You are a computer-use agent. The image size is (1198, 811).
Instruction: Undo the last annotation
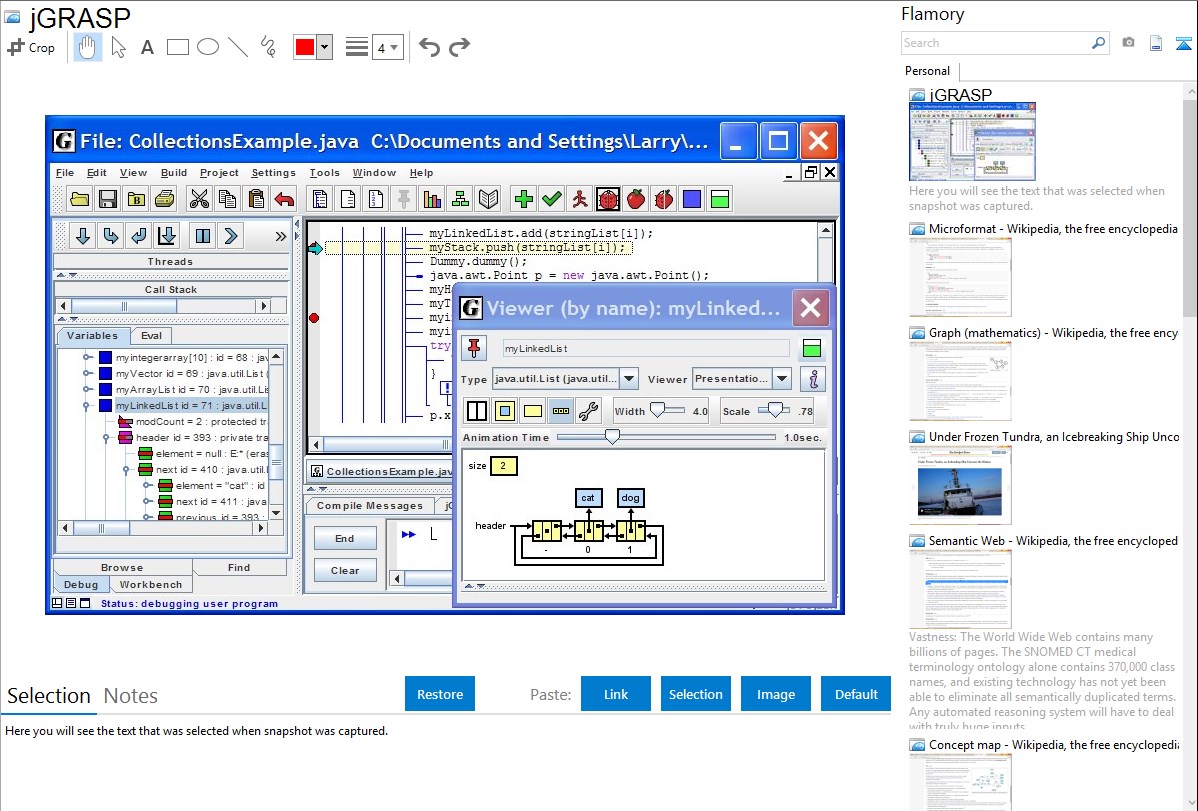pos(429,47)
